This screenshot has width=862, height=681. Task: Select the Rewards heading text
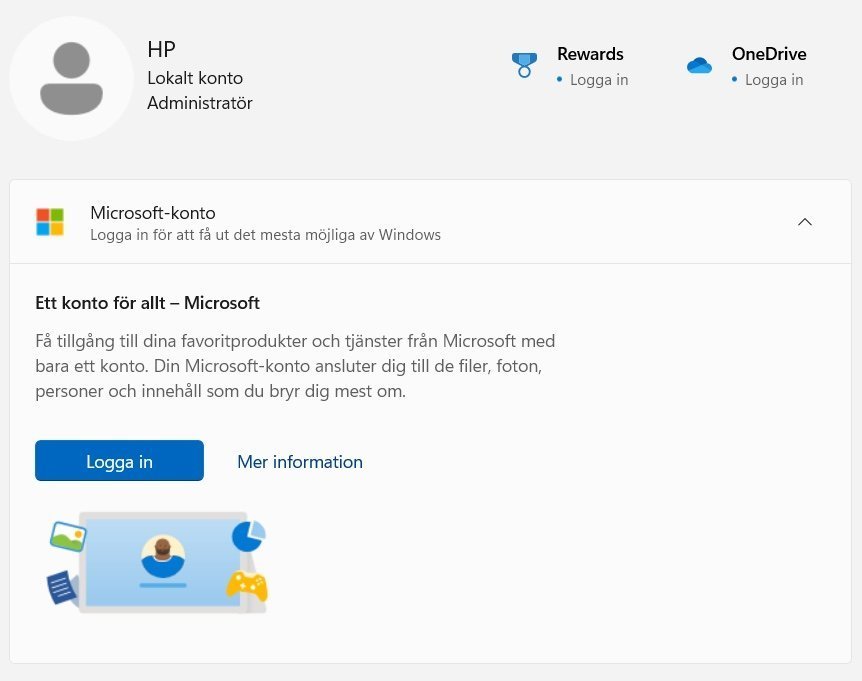[590, 54]
